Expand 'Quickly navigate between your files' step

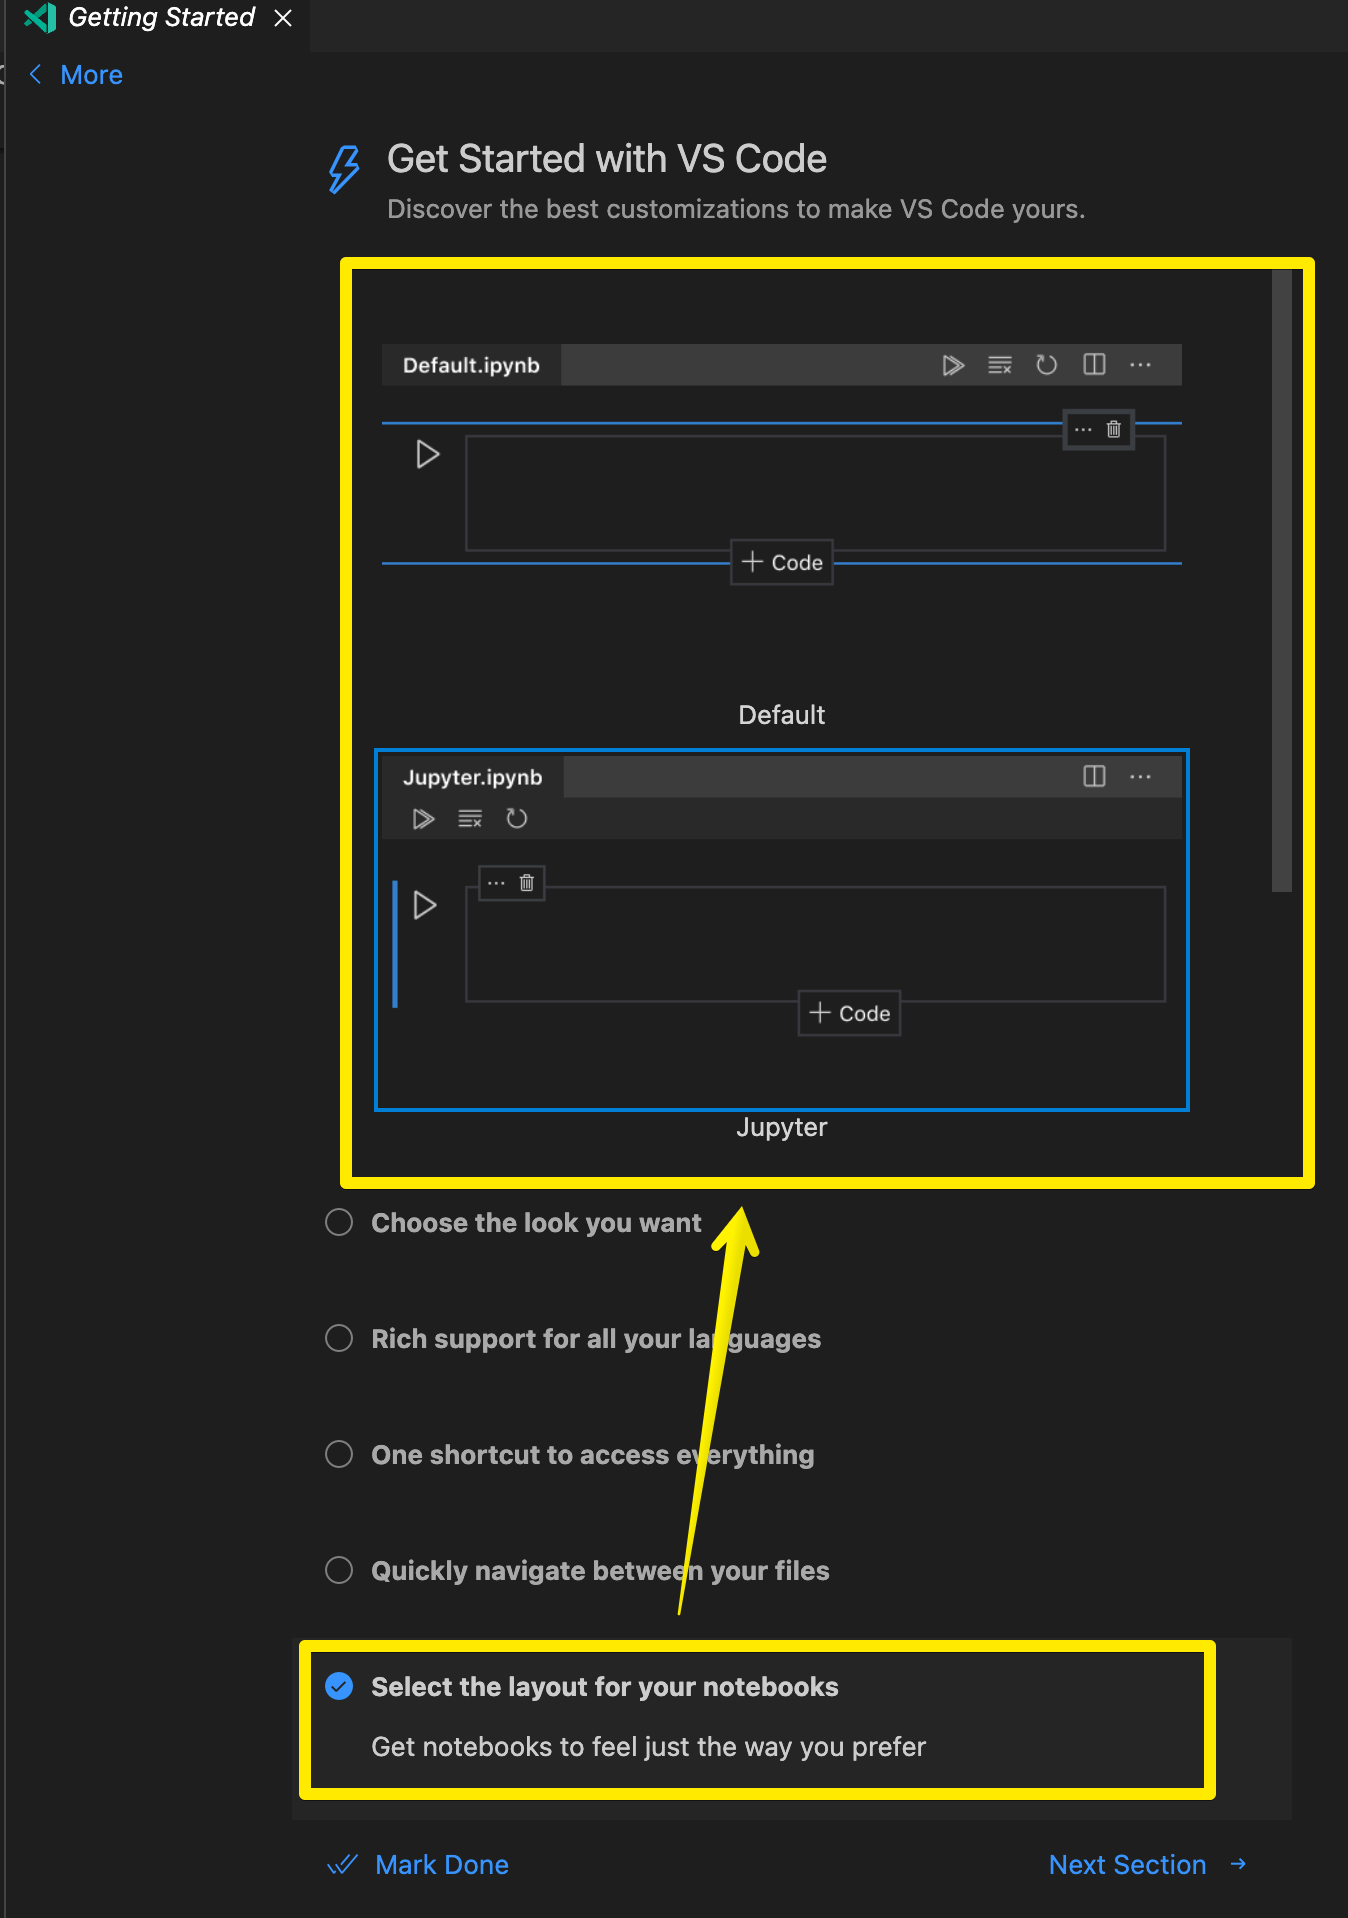point(600,1571)
